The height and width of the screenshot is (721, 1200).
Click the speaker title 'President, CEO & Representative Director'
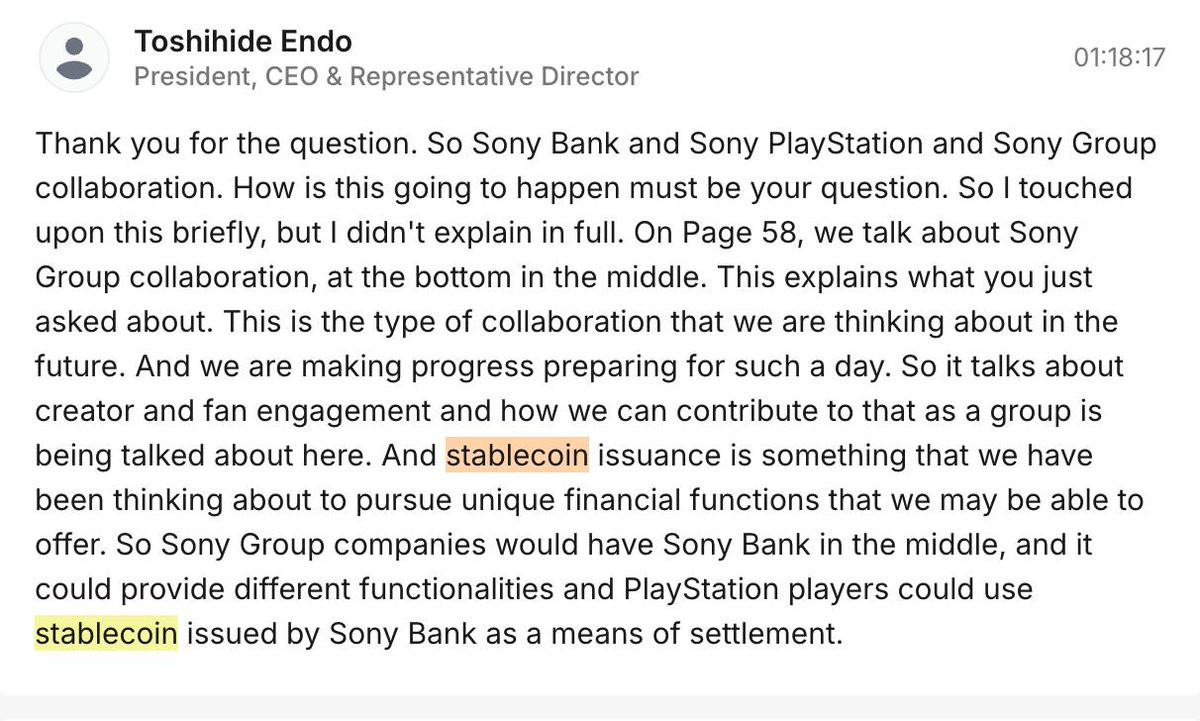pyautogui.click(x=386, y=76)
